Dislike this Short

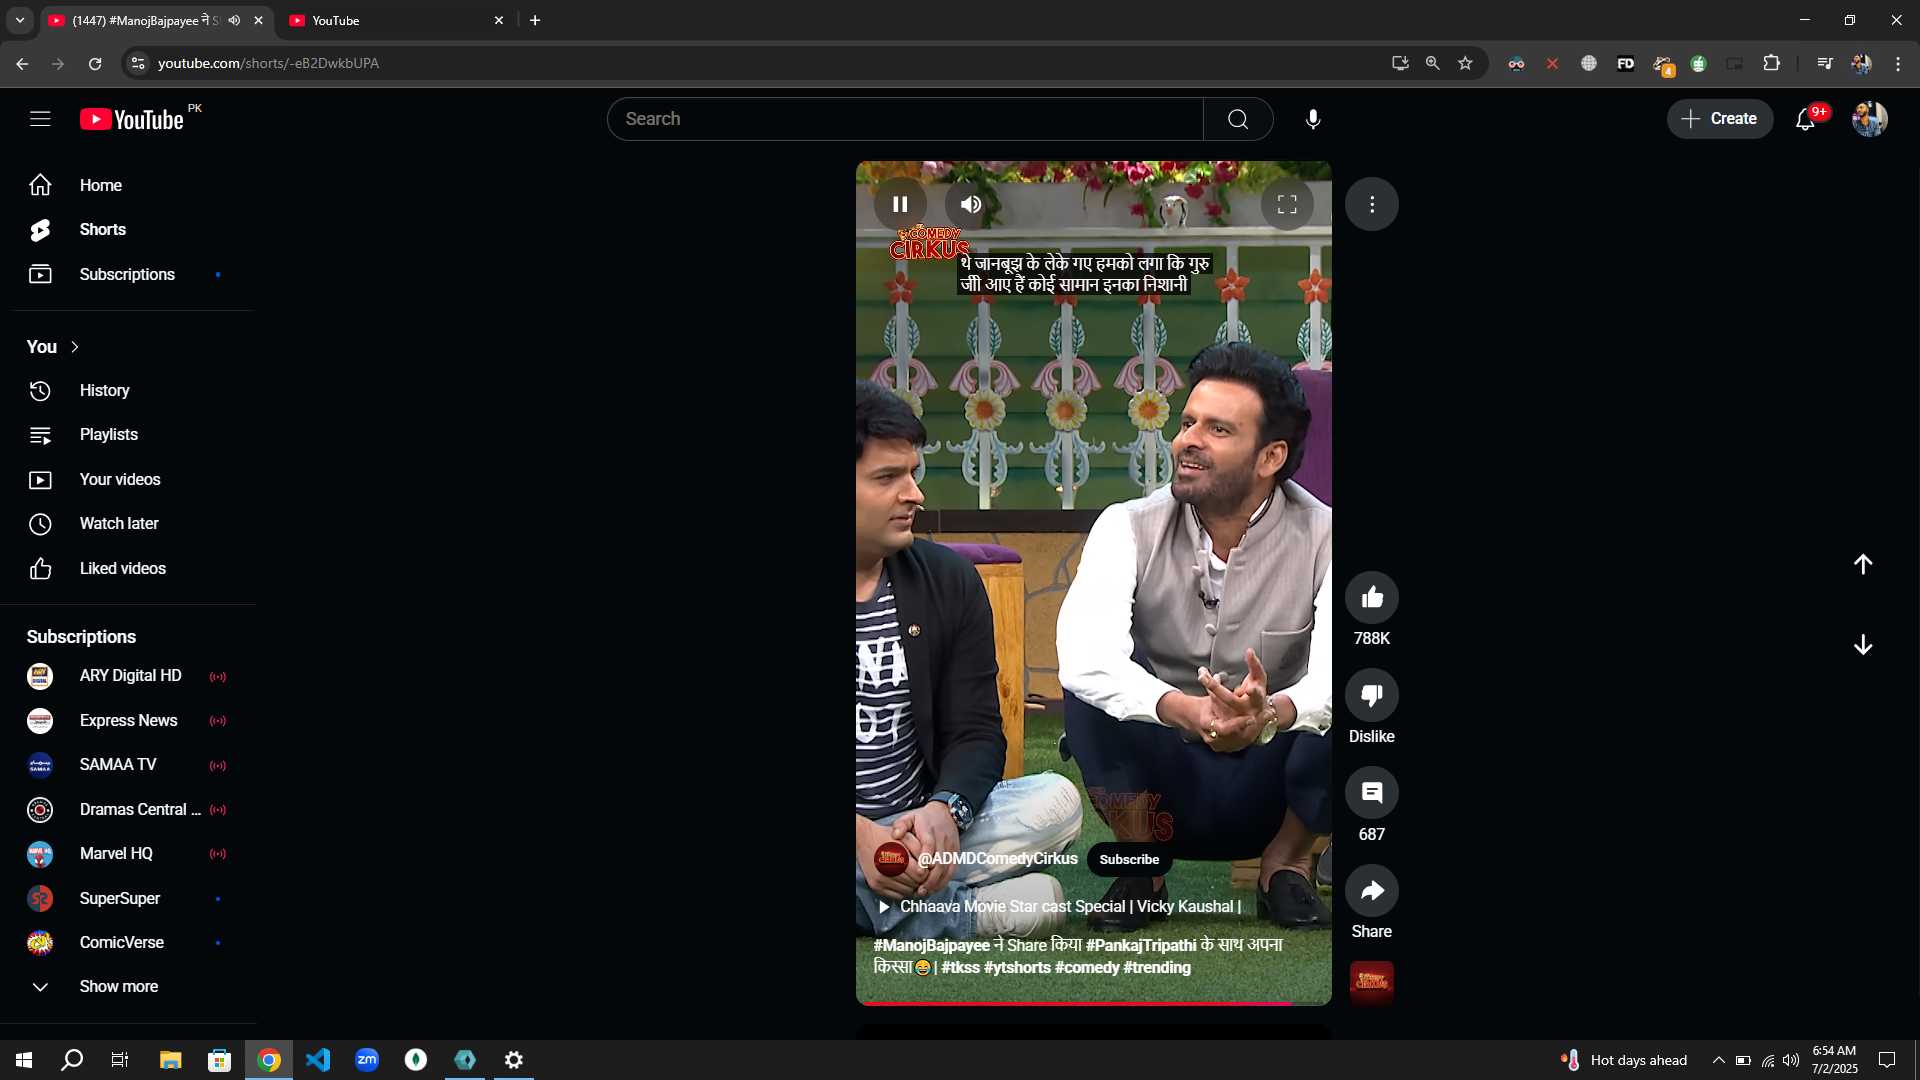1372,695
